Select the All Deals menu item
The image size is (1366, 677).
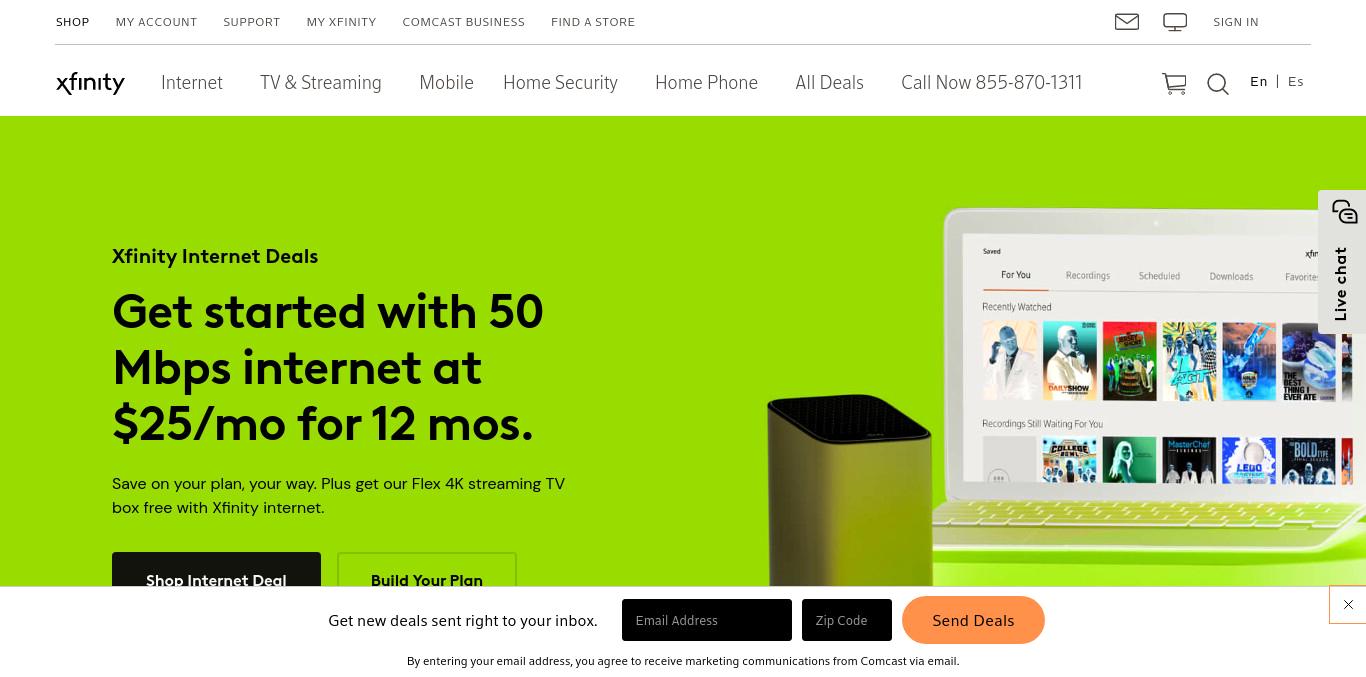(829, 83)
